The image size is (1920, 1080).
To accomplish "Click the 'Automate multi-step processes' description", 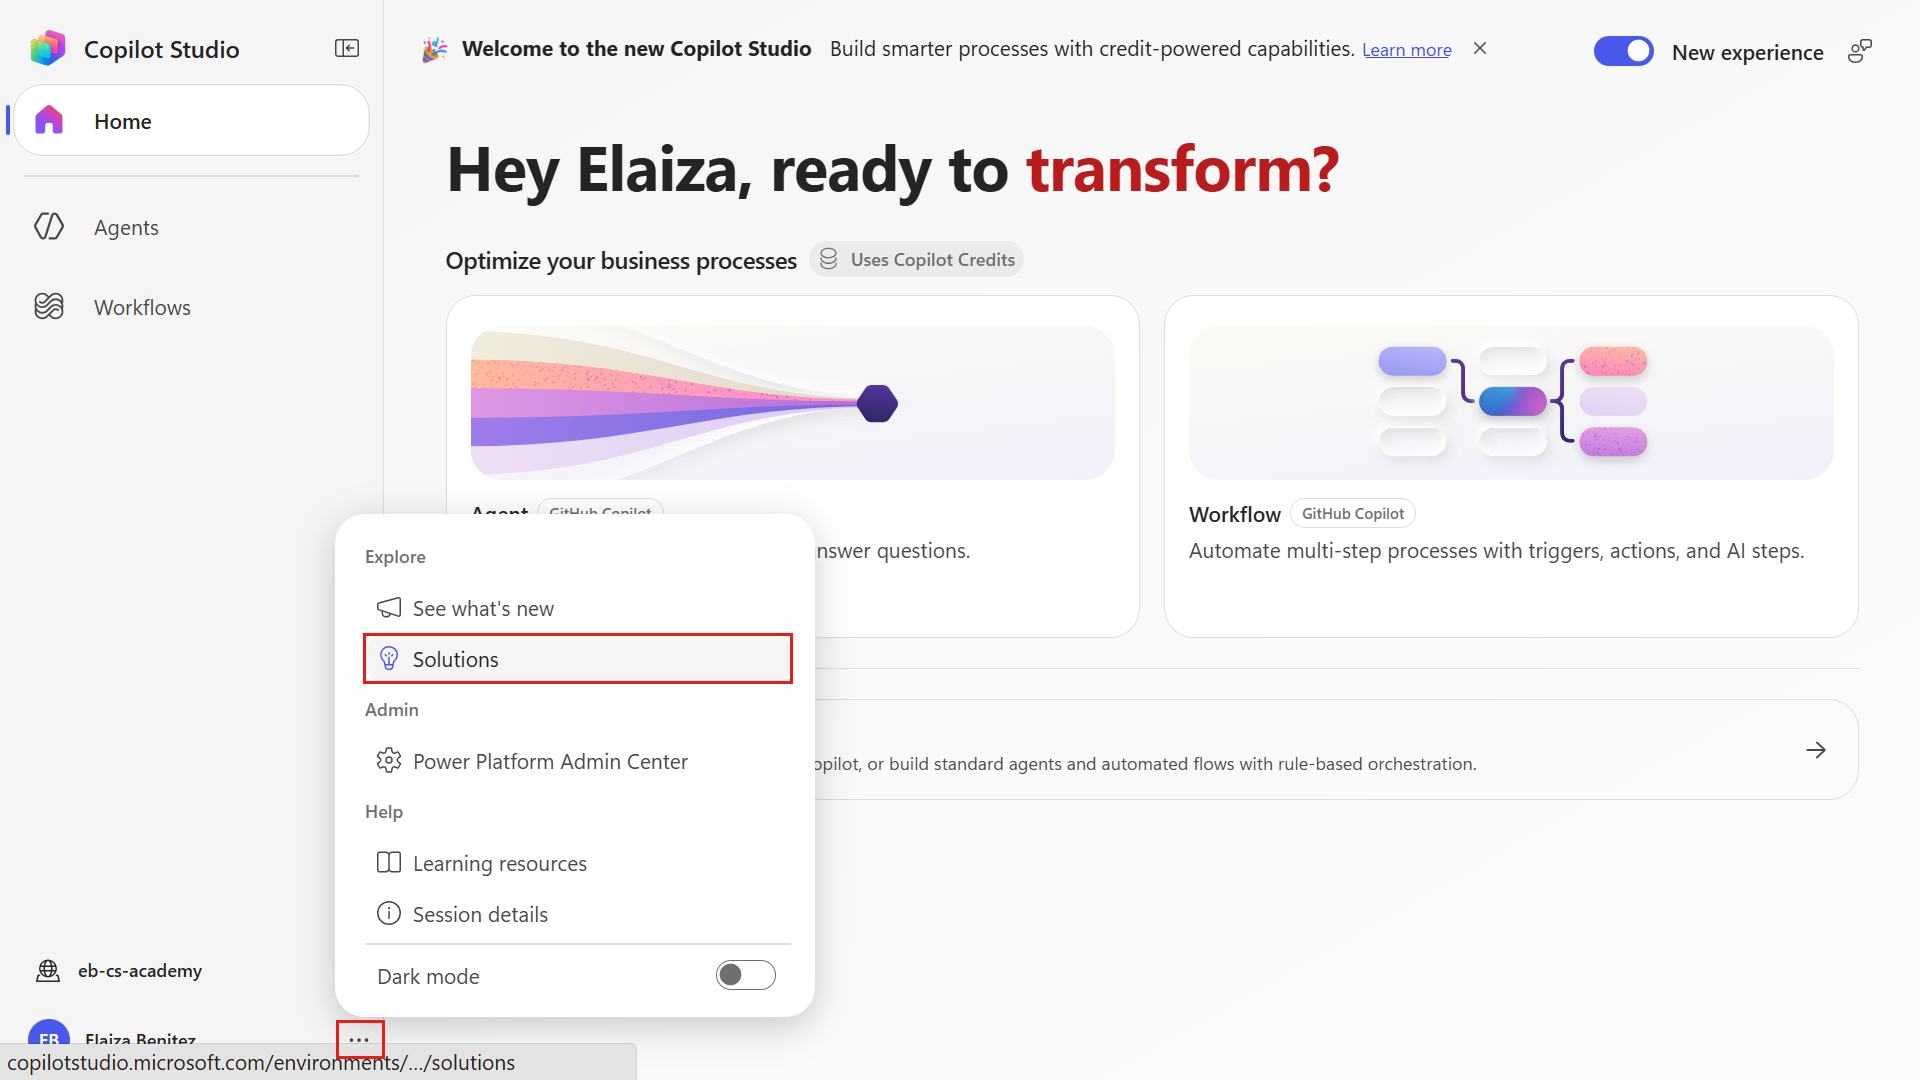I will coord(1496,551).
